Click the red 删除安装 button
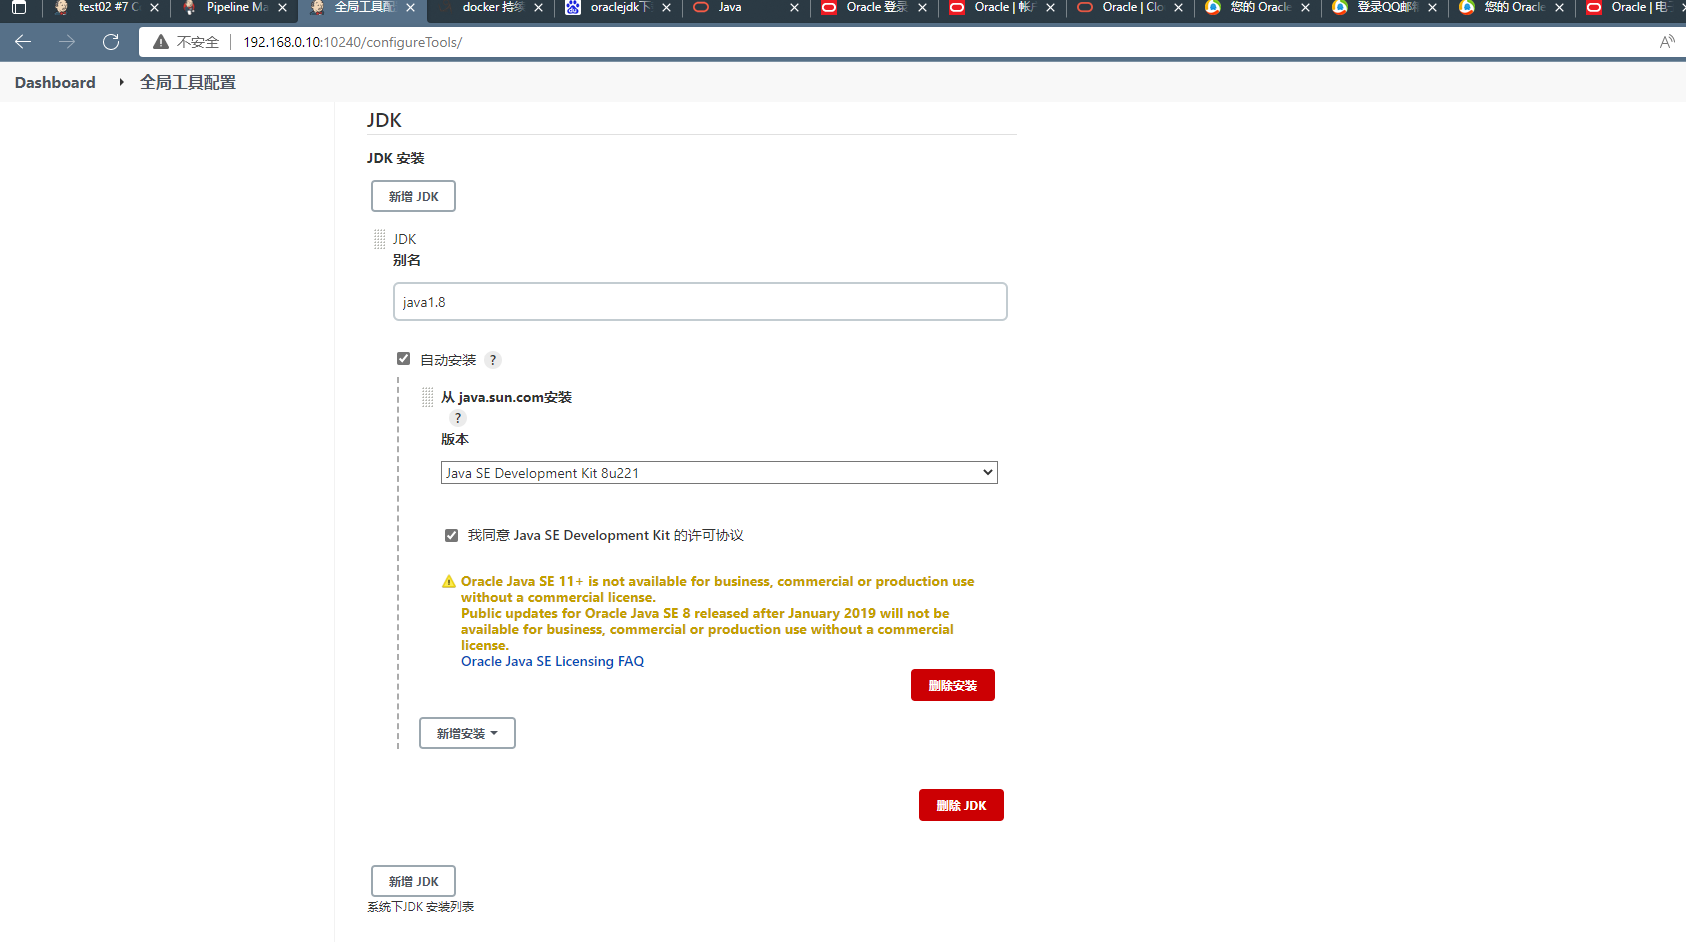The width and height of the screenshot is (1686, 942). (x=953, y=685)
